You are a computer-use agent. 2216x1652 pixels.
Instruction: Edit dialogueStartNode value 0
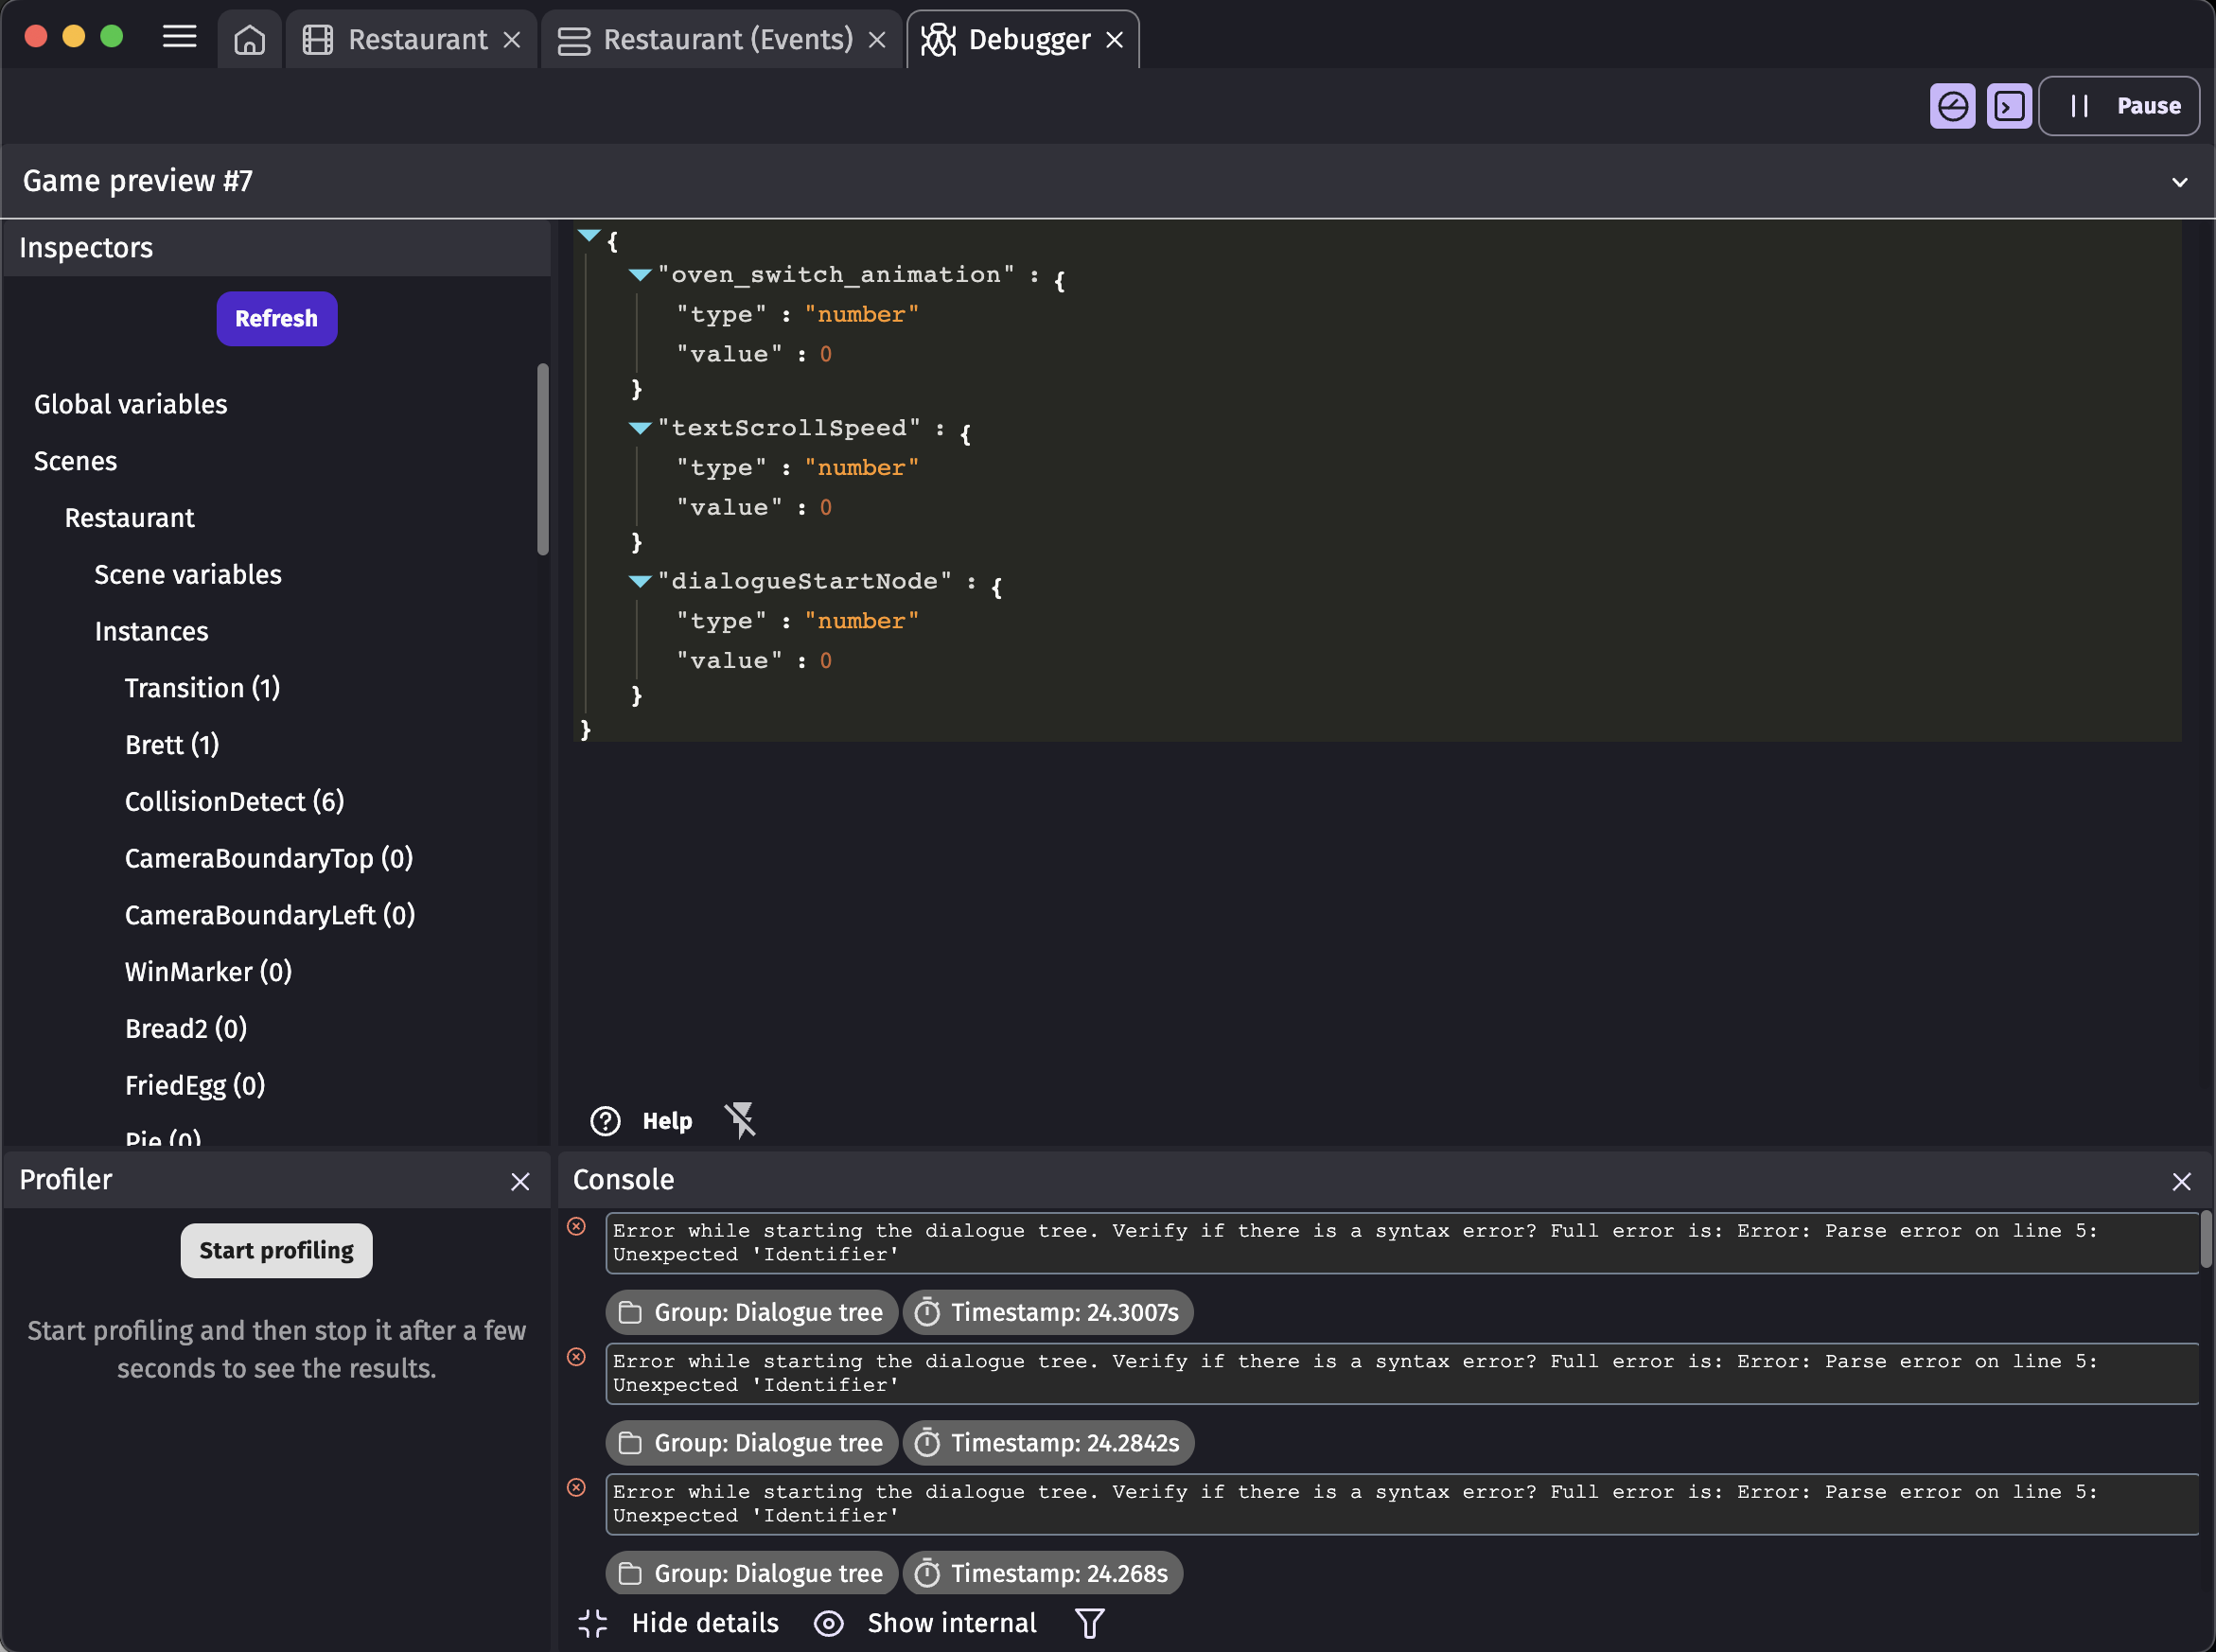(x=826, y=660)
